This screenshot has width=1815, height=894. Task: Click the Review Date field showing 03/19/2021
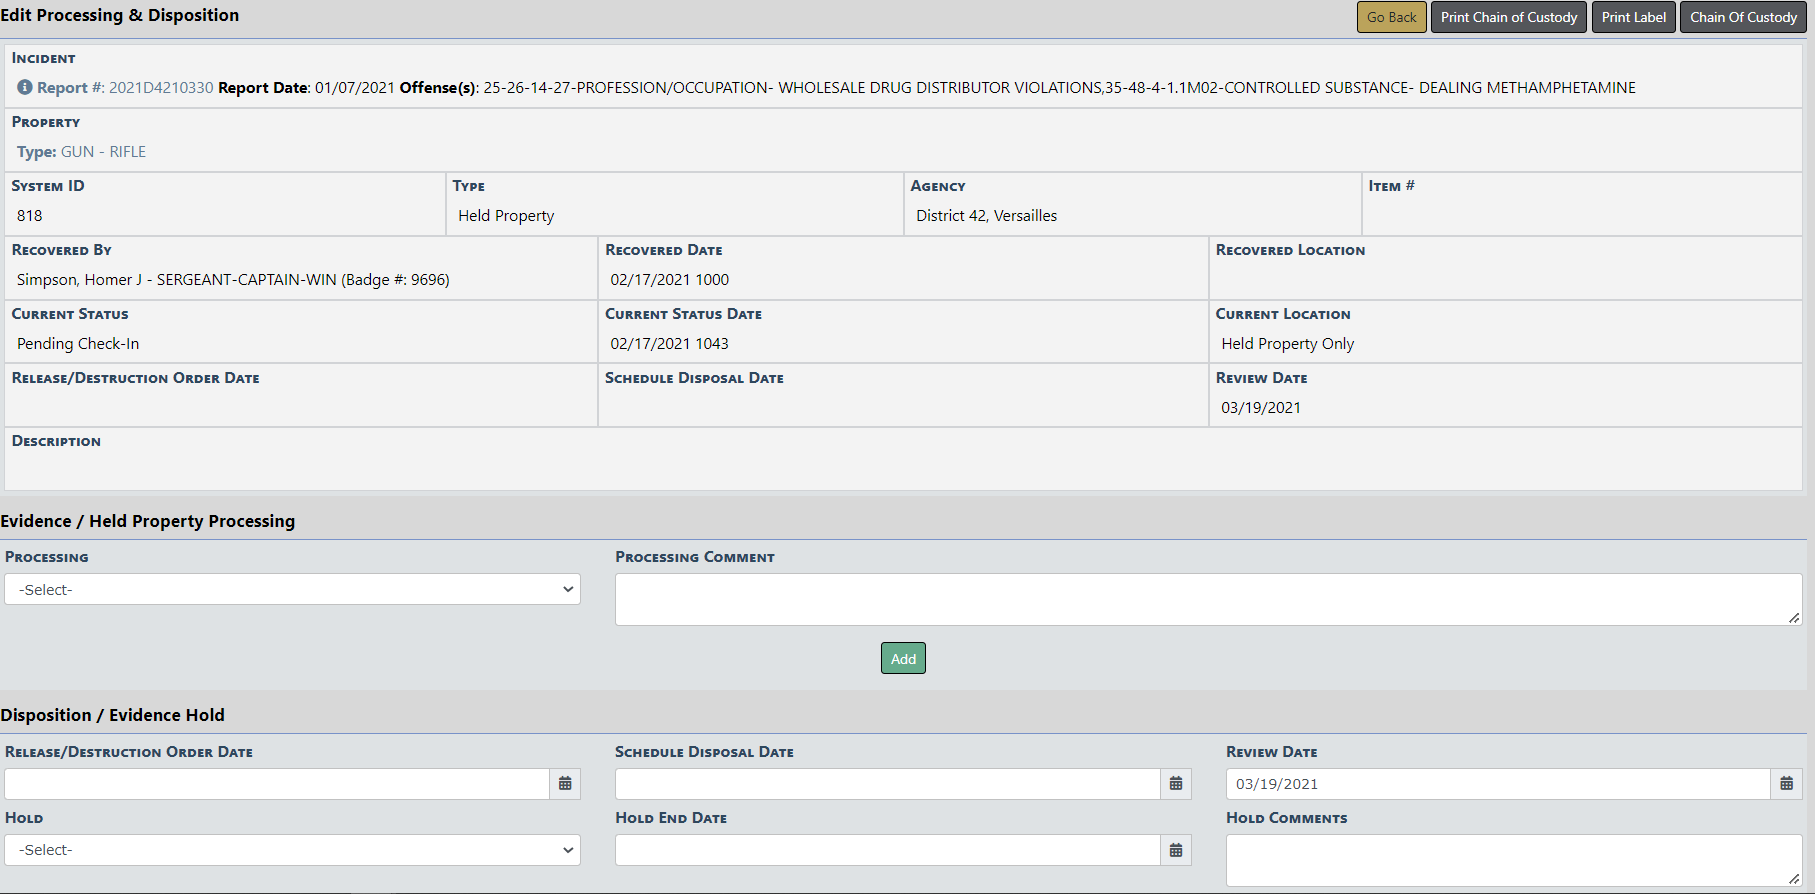point(1497,784)
